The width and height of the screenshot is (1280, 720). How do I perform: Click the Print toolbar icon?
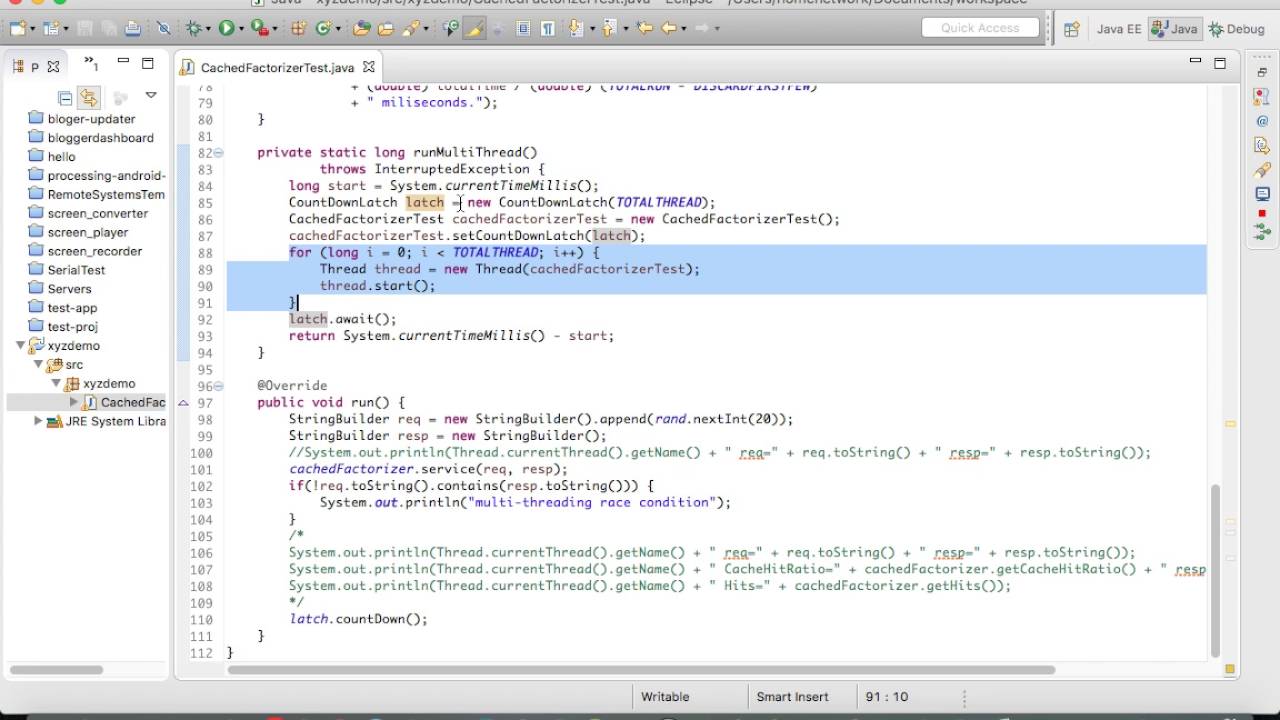(x=132, y=29)
